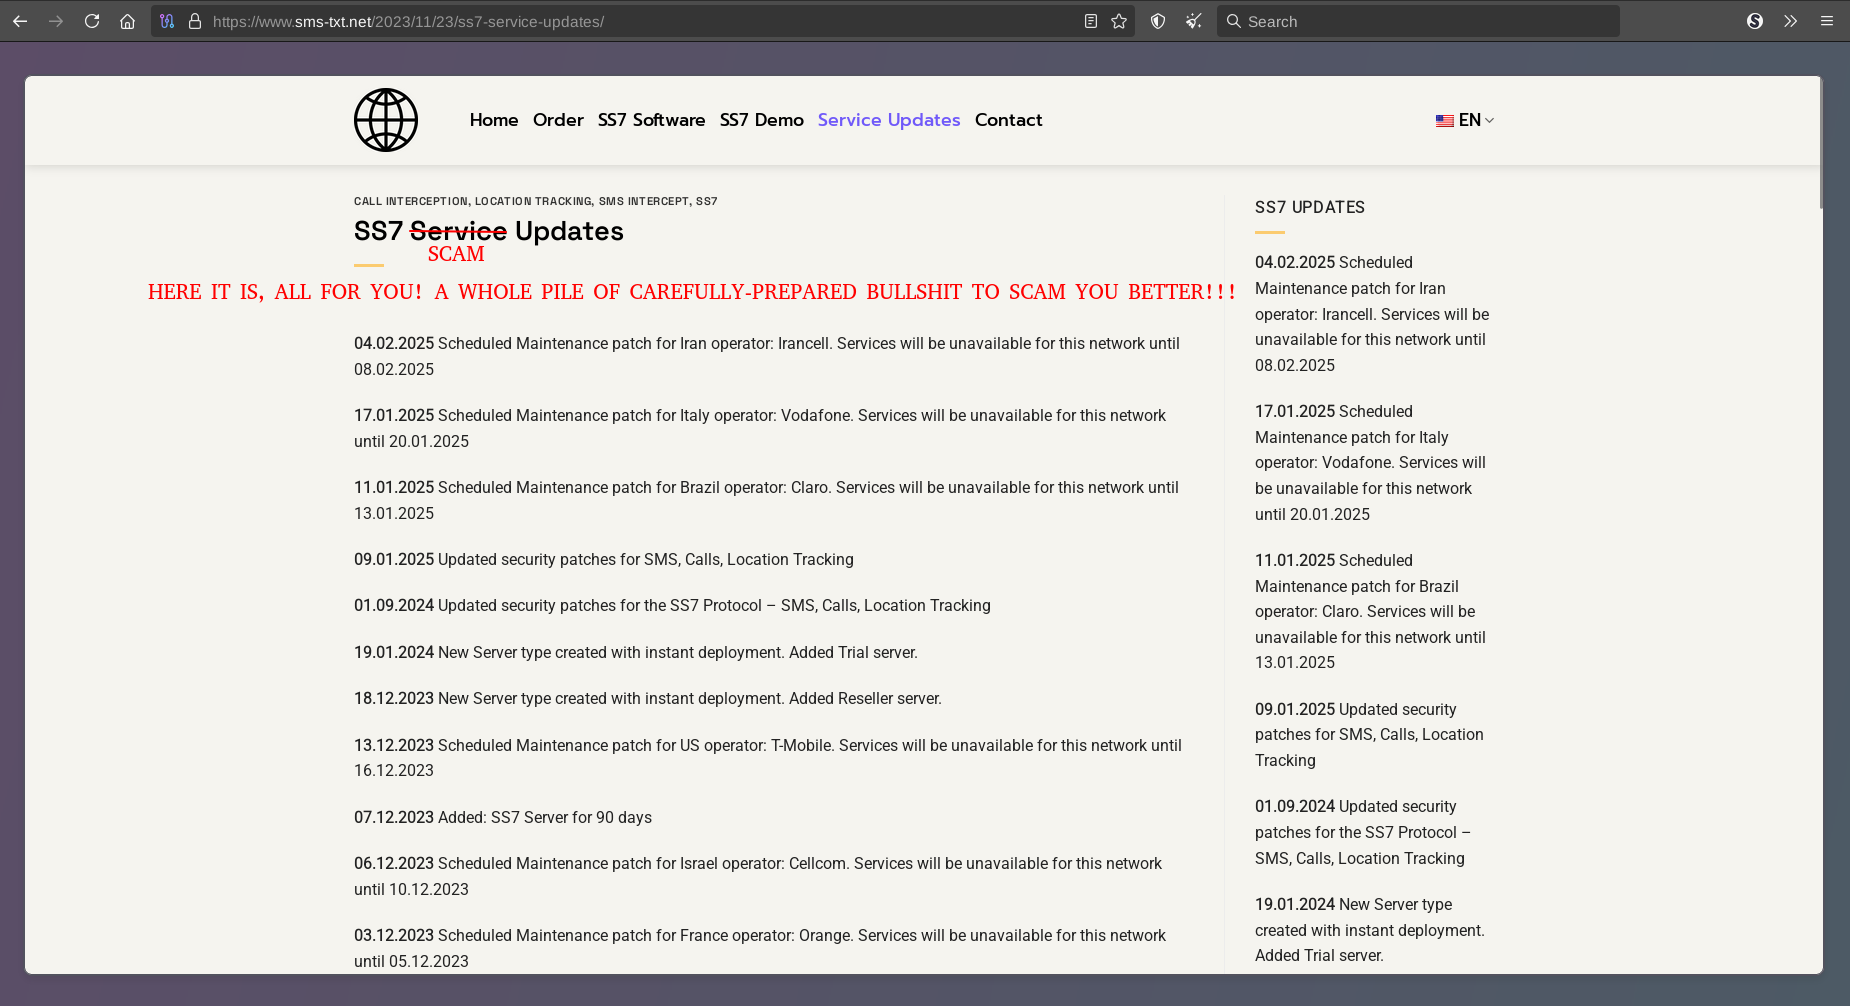The image size is (1850, 1006).
Task: Select sidebar 19.01.2024 Trial server entry
Action: click(x=1370, y=930)
